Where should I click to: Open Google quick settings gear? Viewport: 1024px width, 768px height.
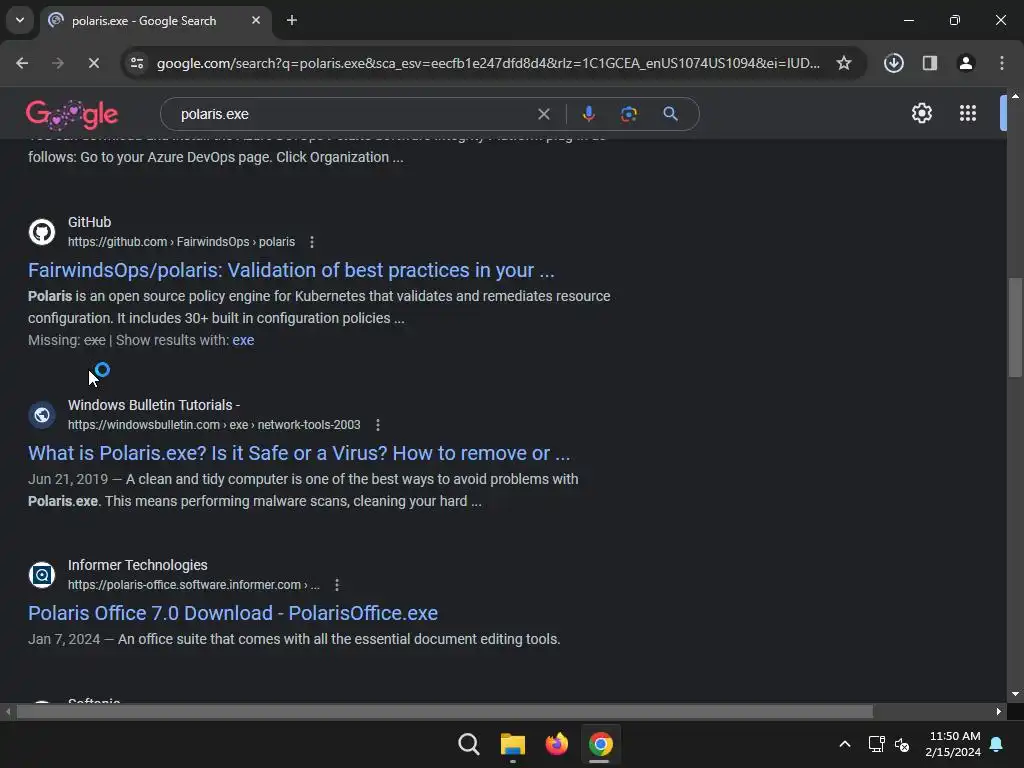pyautogui.click(x=921, y=114)
